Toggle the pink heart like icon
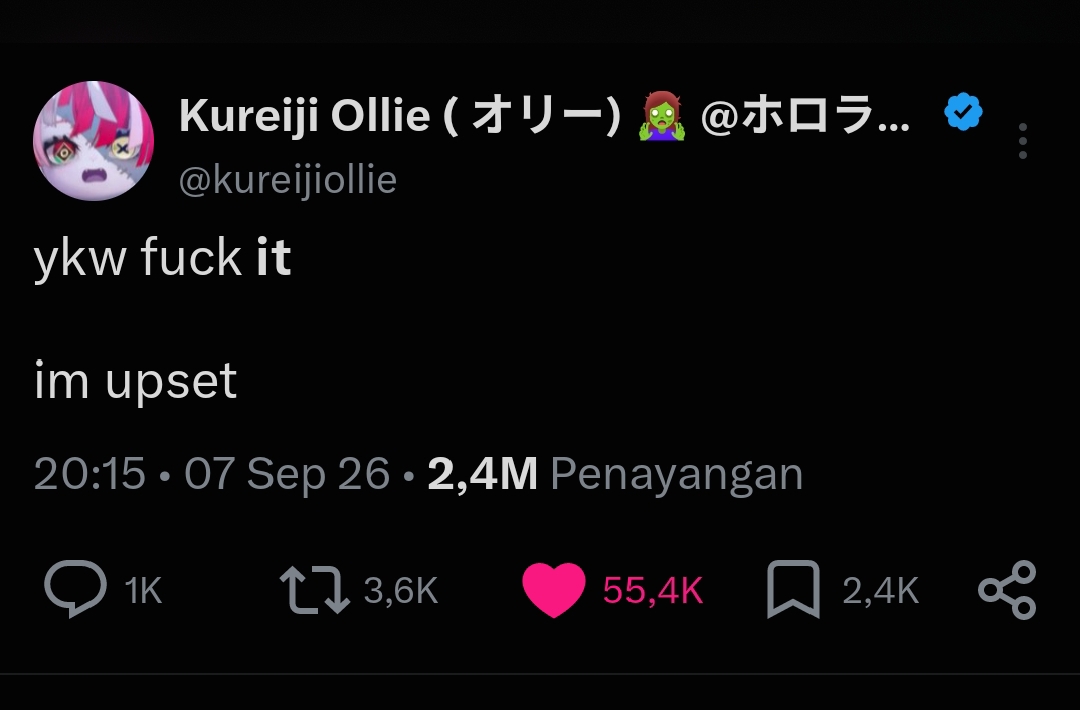Image resolution: width=1080 pixels, height=710 pixels. 554,589
